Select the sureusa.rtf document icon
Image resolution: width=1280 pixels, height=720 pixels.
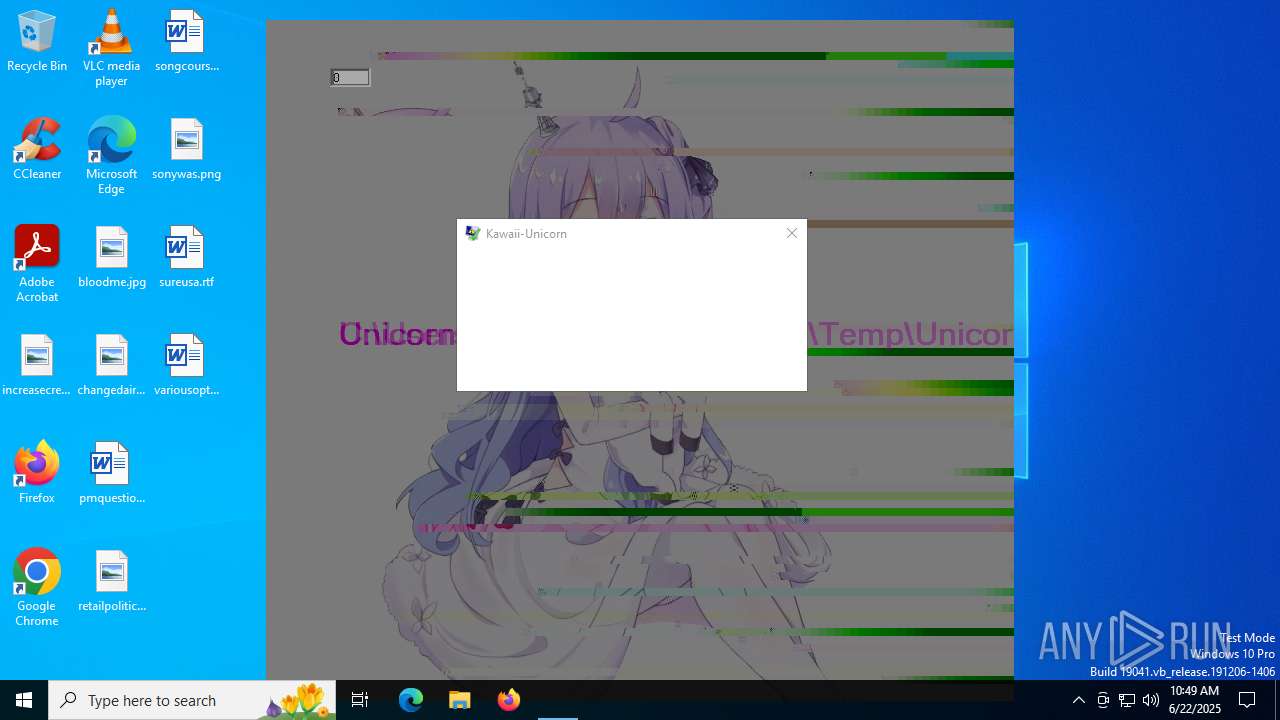[186, 257]
